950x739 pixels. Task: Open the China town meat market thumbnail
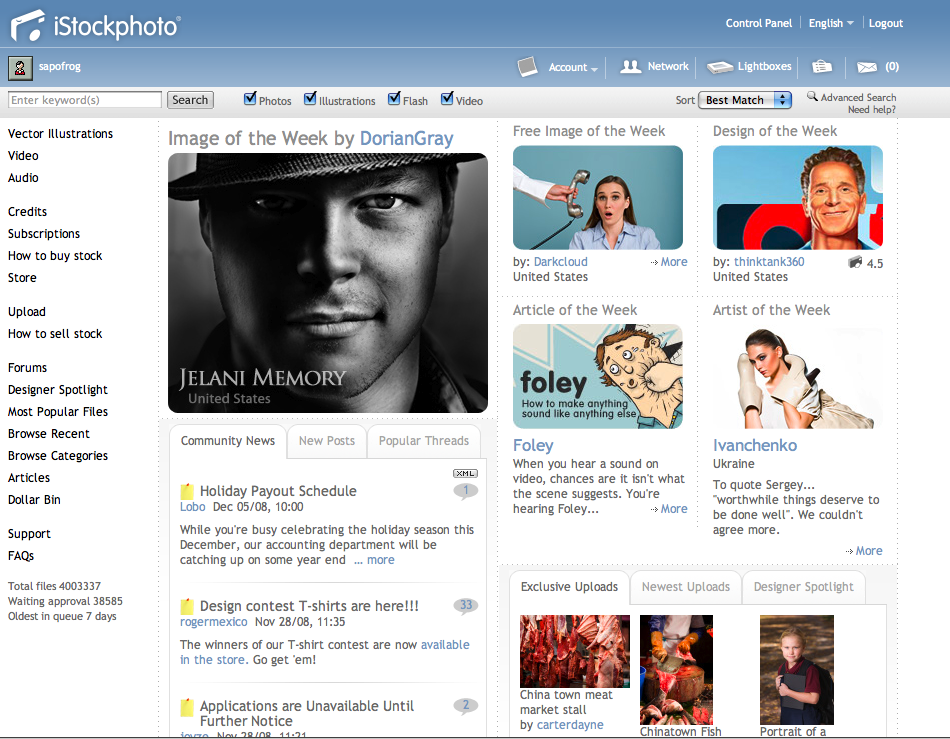click(575, 651)
